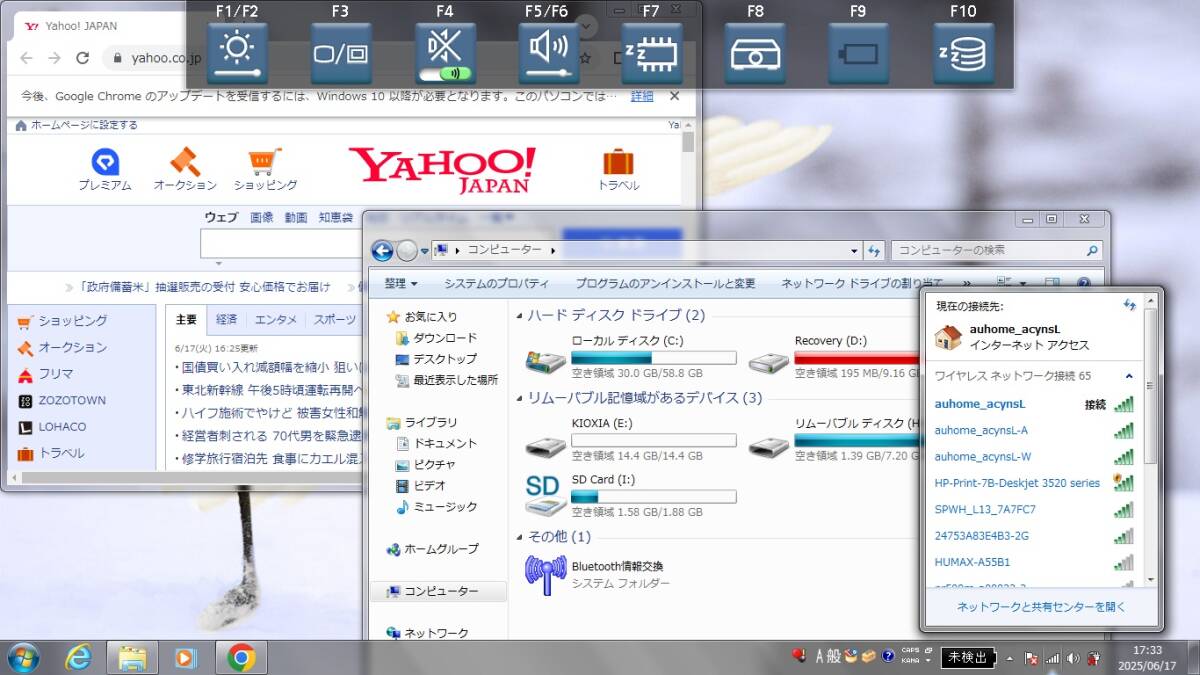1200x675 pixels.
Task: Select the SD Card (I:) drive
Action: [632, 496]
